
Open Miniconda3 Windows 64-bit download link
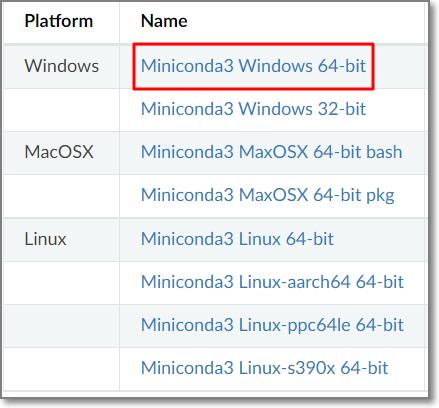pyautogui.click(x=253, y=66)
